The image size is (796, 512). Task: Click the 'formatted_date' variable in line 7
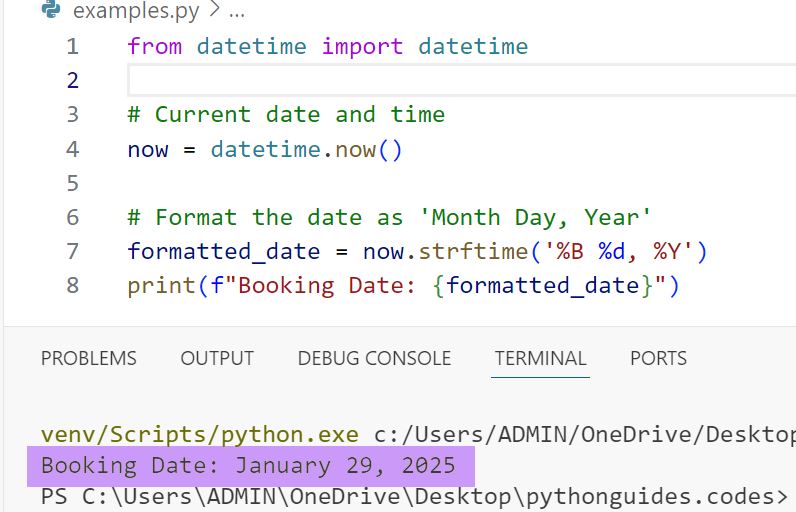pos(224,251)
